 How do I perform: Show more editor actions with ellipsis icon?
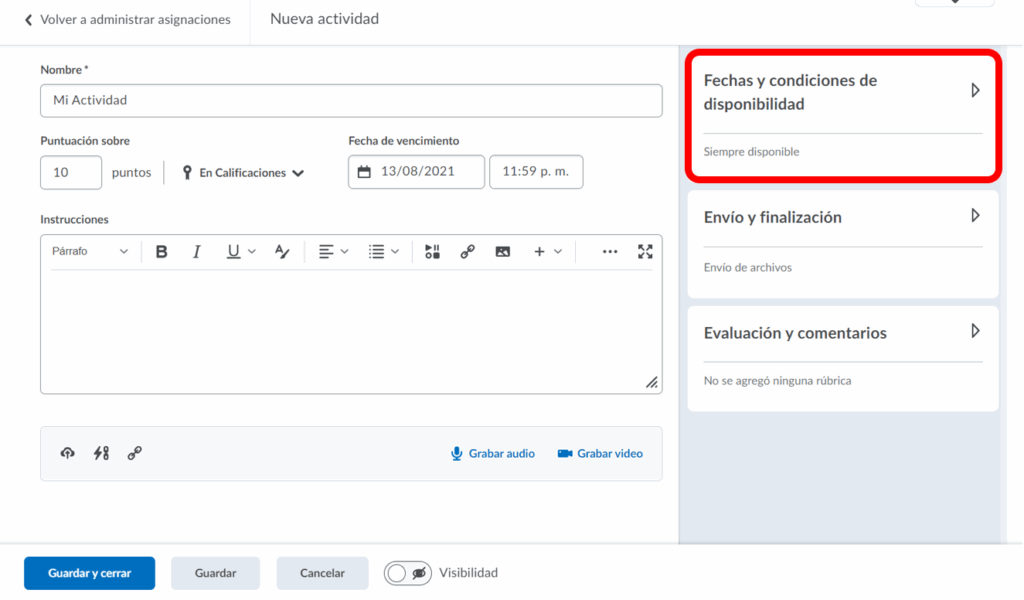click(x=610, y=252)
